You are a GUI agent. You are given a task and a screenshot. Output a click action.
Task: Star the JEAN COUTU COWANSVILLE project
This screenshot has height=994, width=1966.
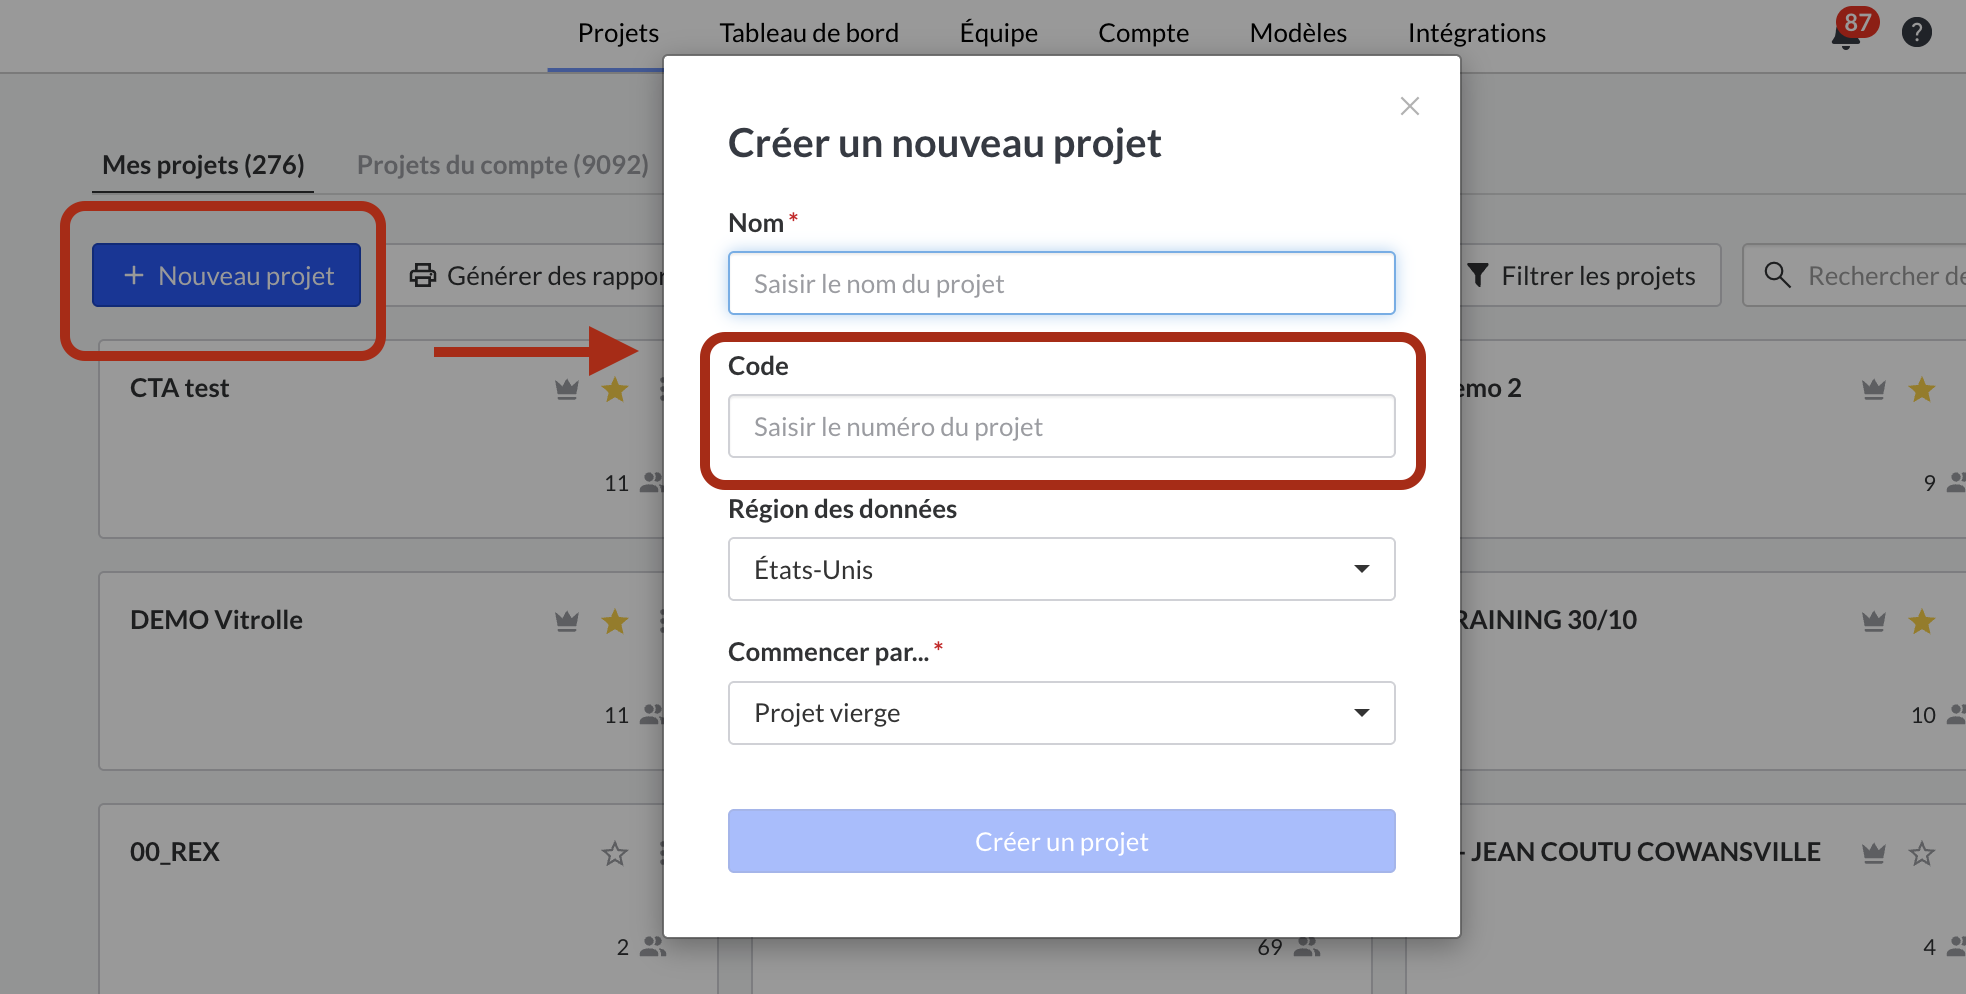click(x=1921, y=853)
